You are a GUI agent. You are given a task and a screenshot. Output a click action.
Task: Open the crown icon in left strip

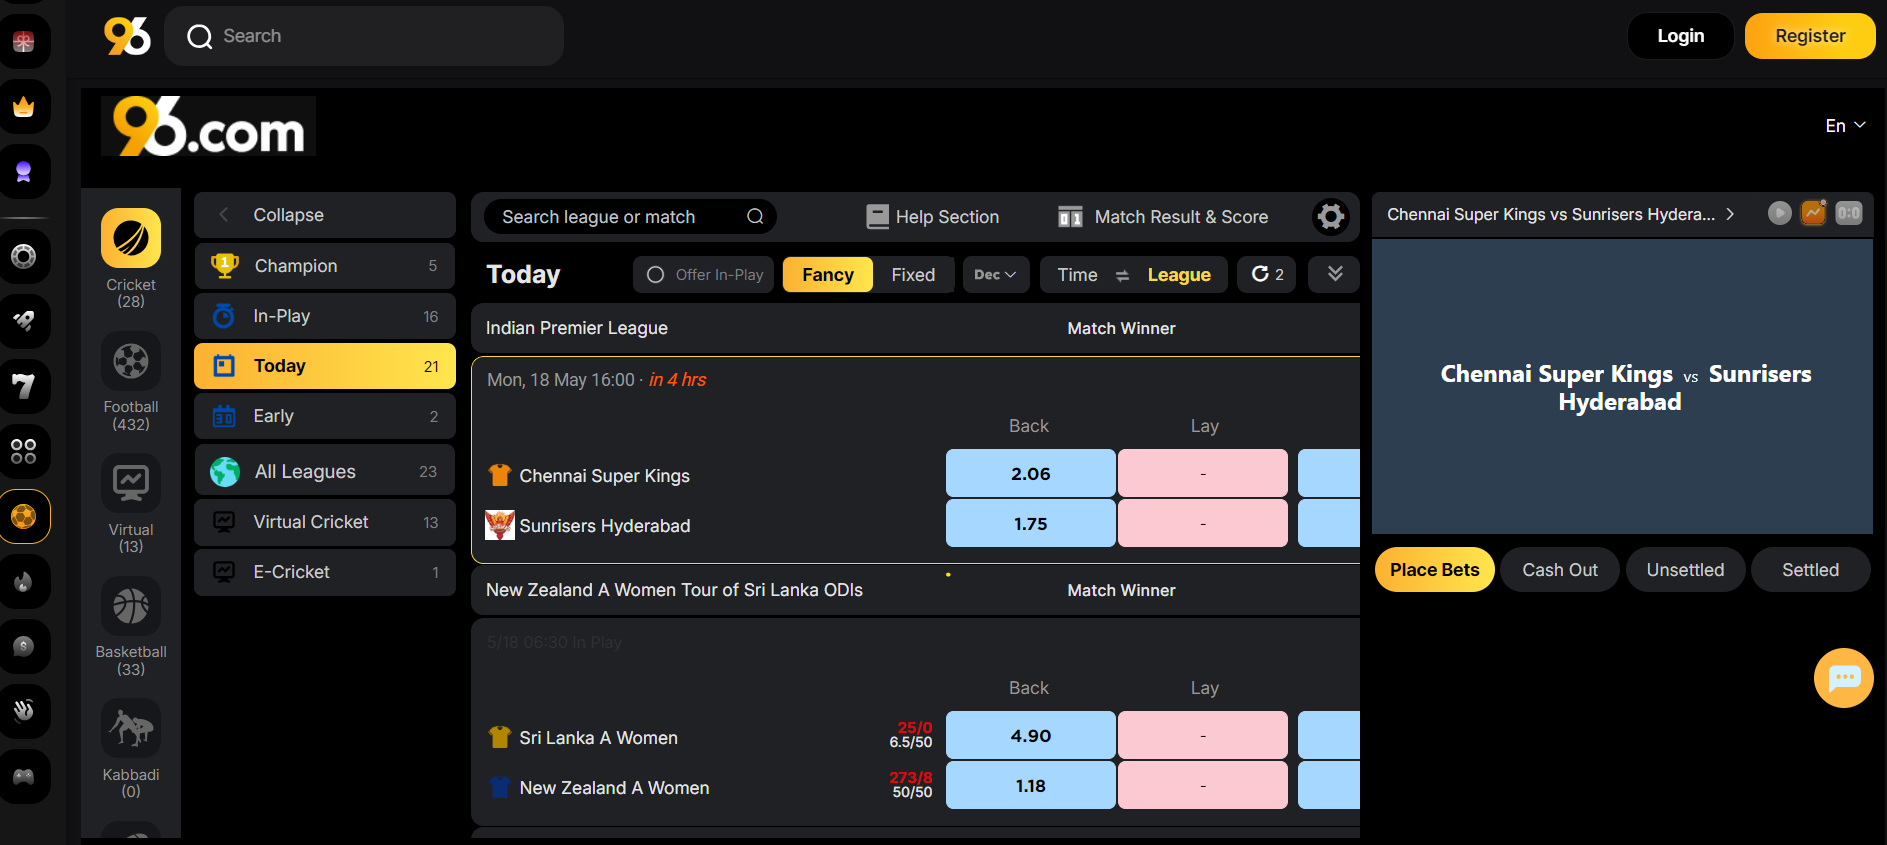coord(24,106)
